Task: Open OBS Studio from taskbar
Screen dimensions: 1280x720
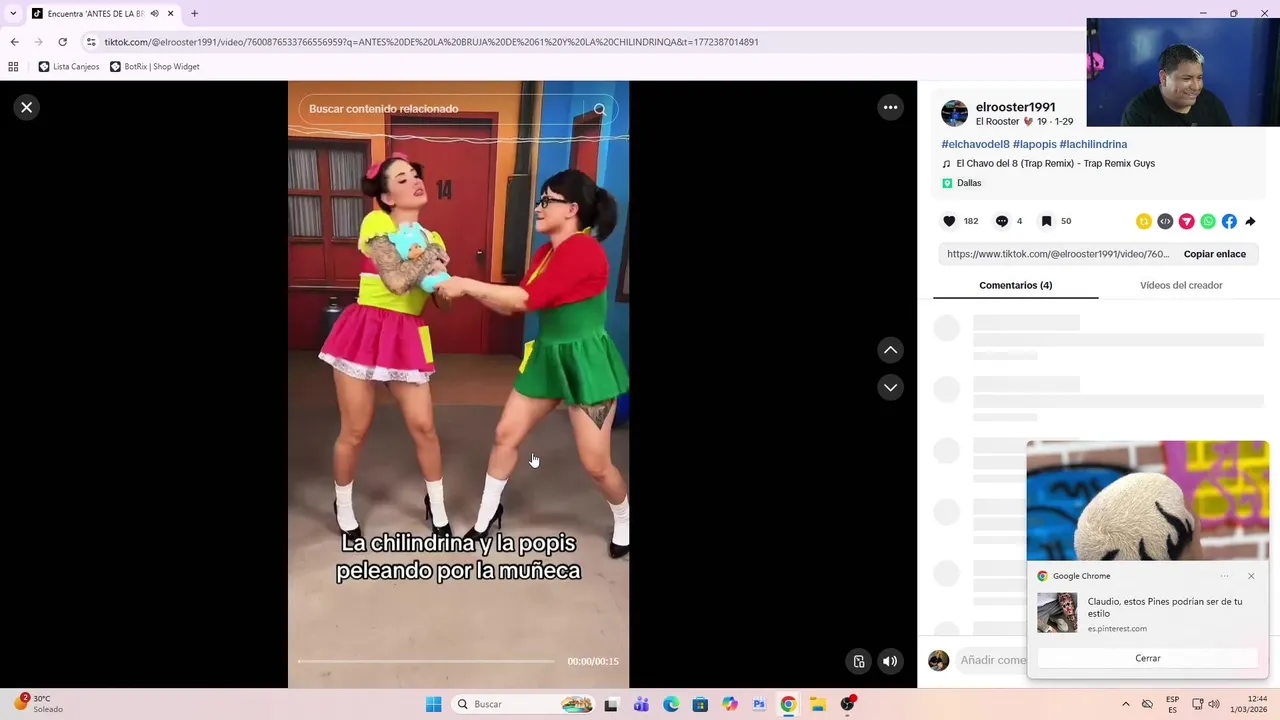Action: tap(847, 704)
